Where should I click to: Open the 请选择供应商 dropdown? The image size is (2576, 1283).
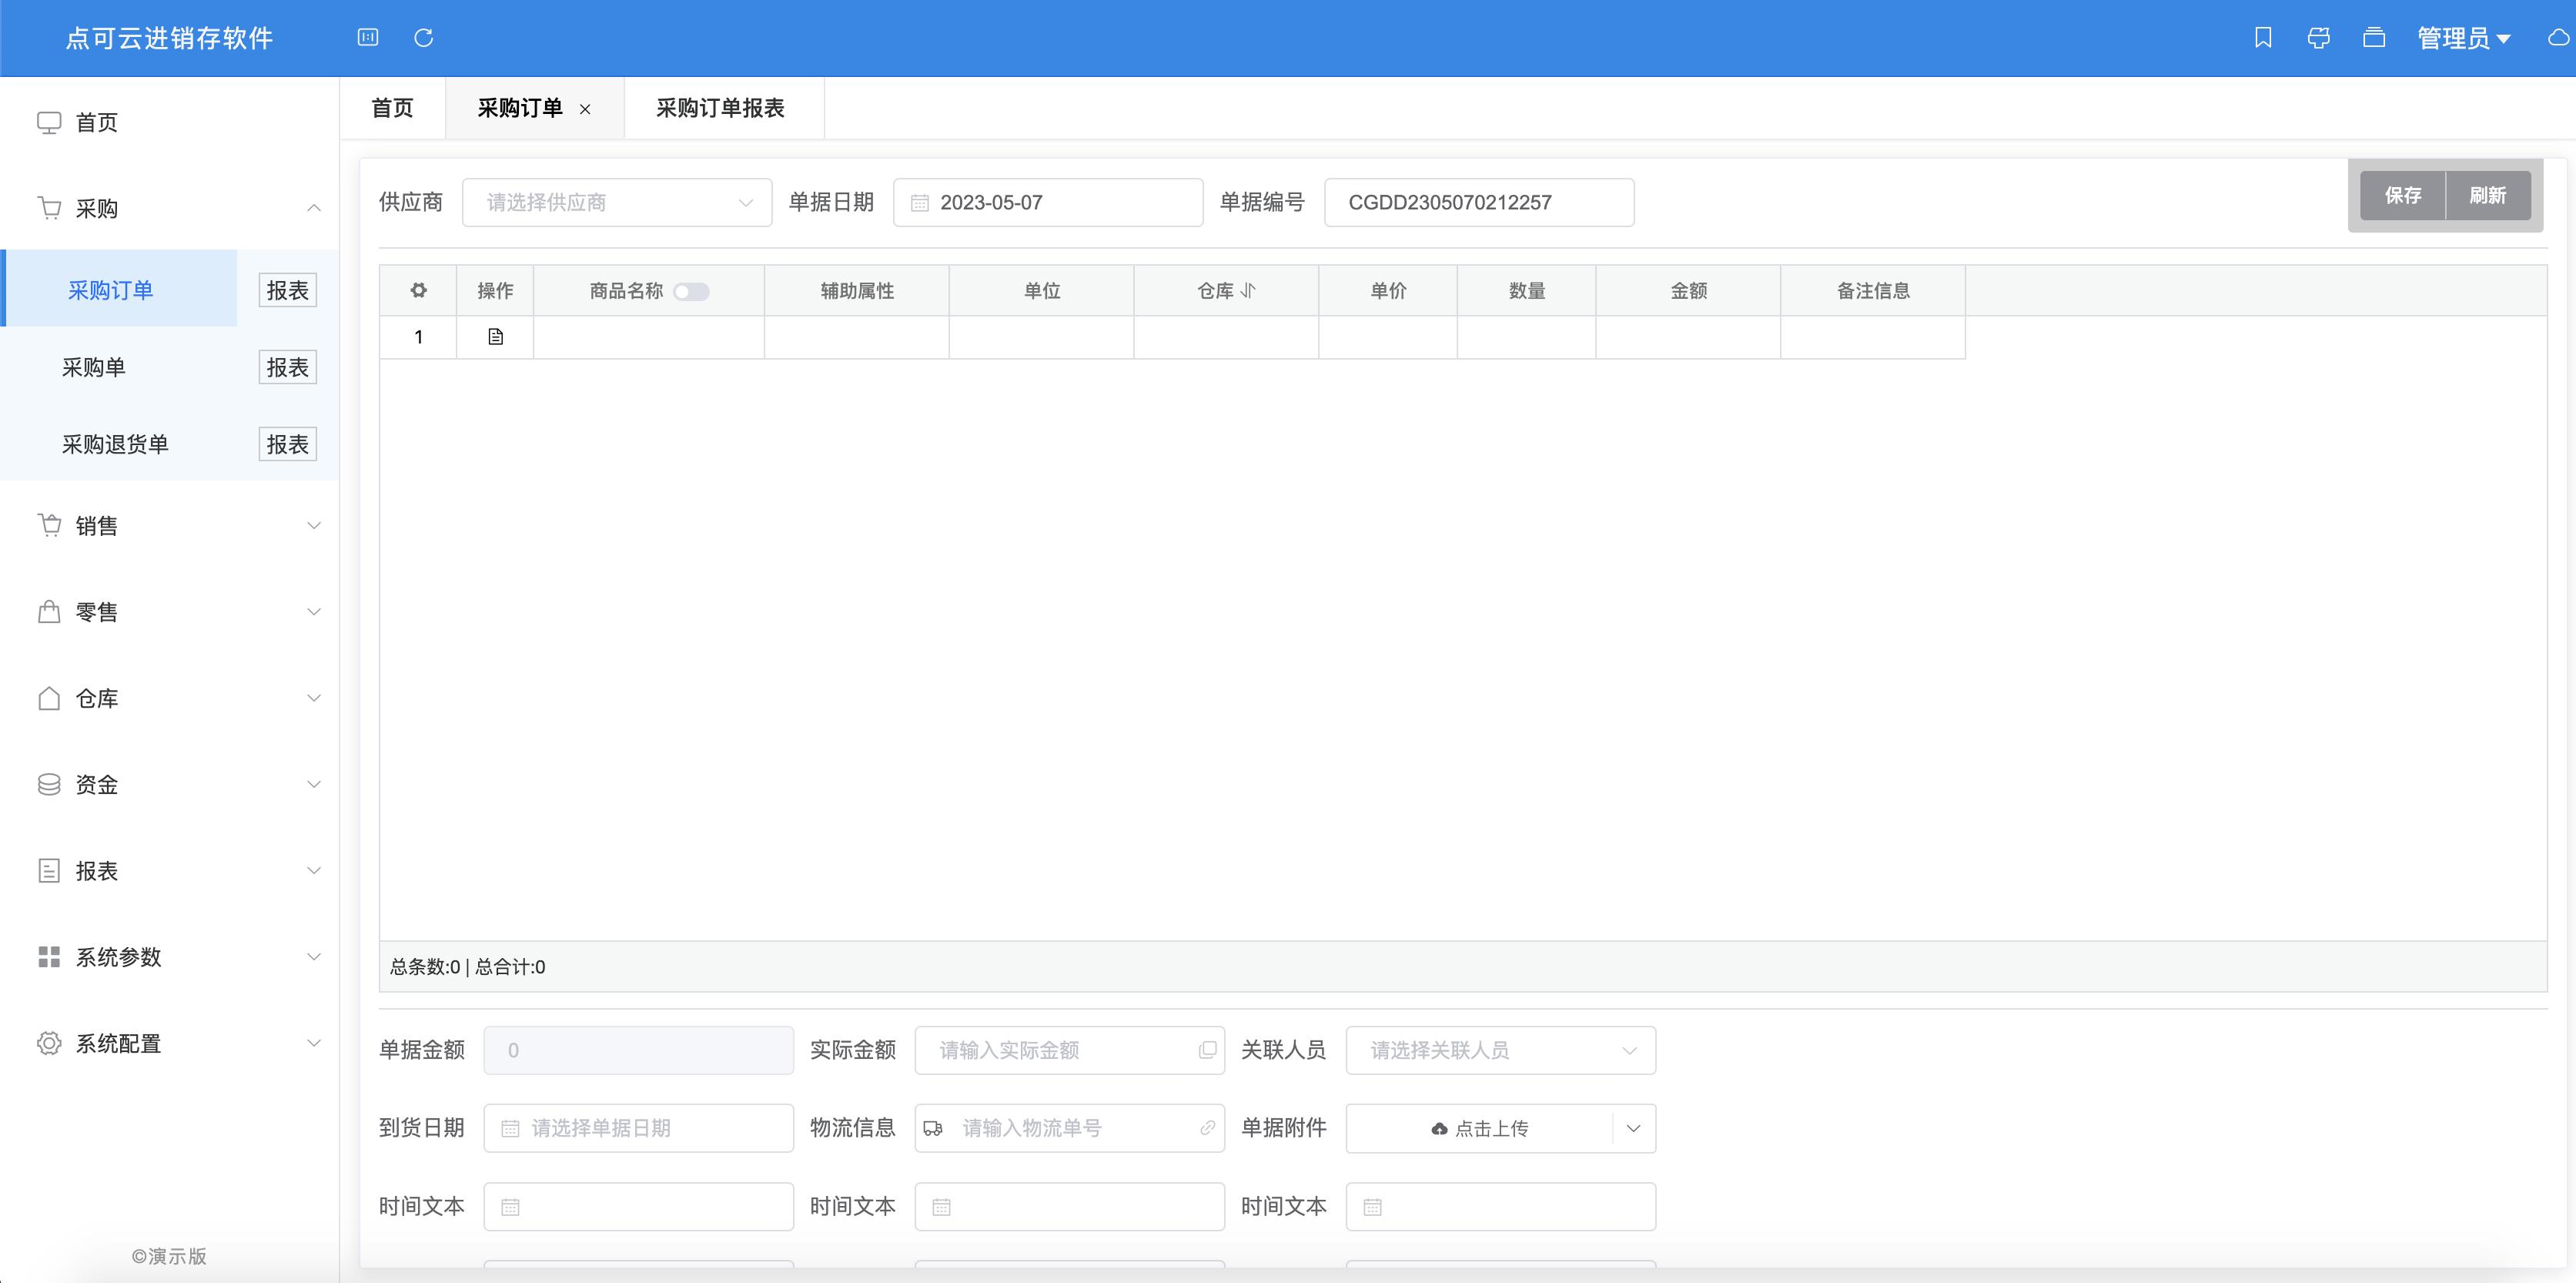[x=616, y=202]
